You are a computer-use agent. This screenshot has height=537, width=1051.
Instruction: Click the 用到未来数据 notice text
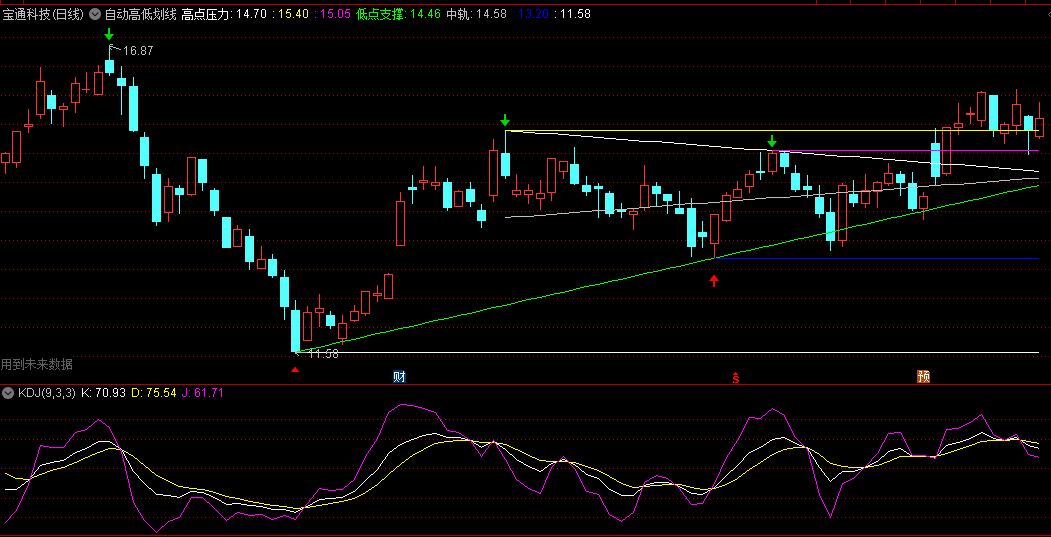(37, 364)
